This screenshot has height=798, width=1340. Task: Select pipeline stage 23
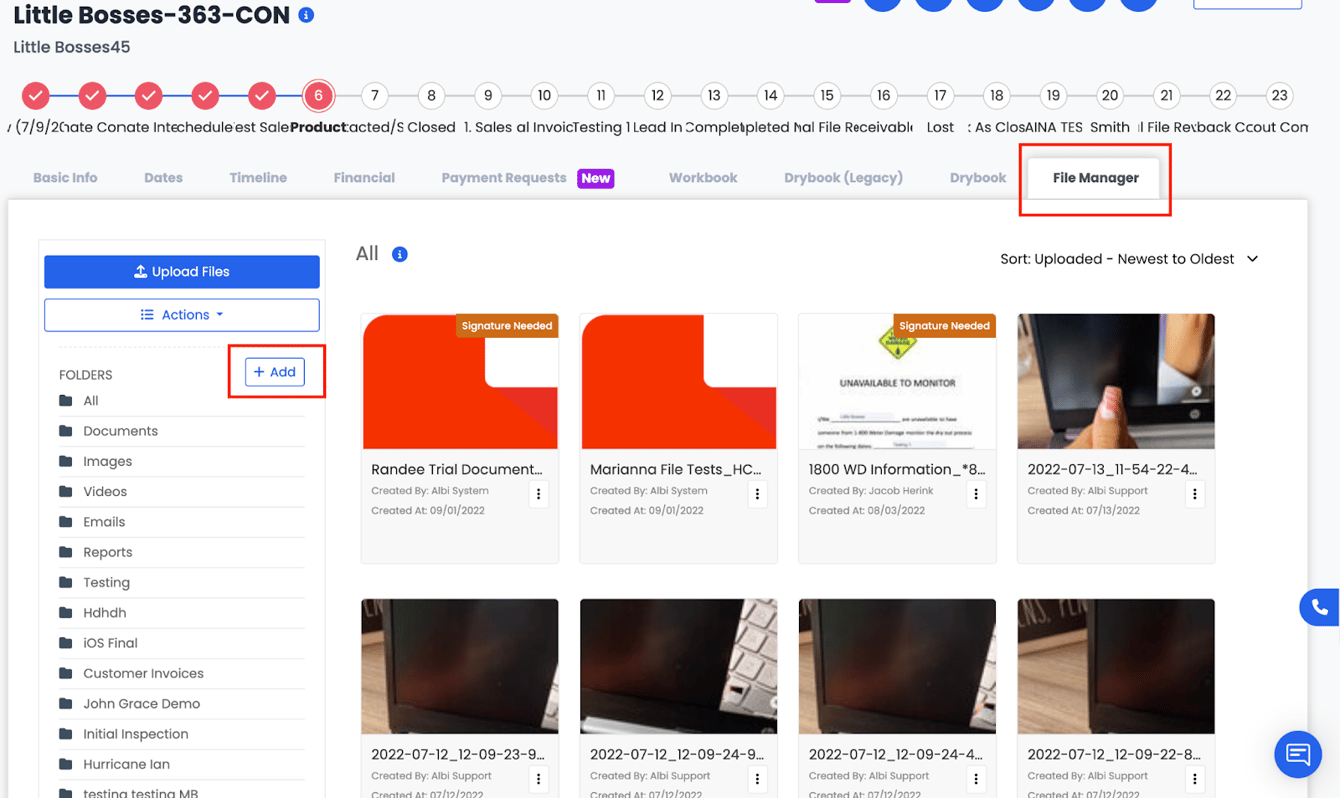pyautogui.click(x=1279, y=96)
